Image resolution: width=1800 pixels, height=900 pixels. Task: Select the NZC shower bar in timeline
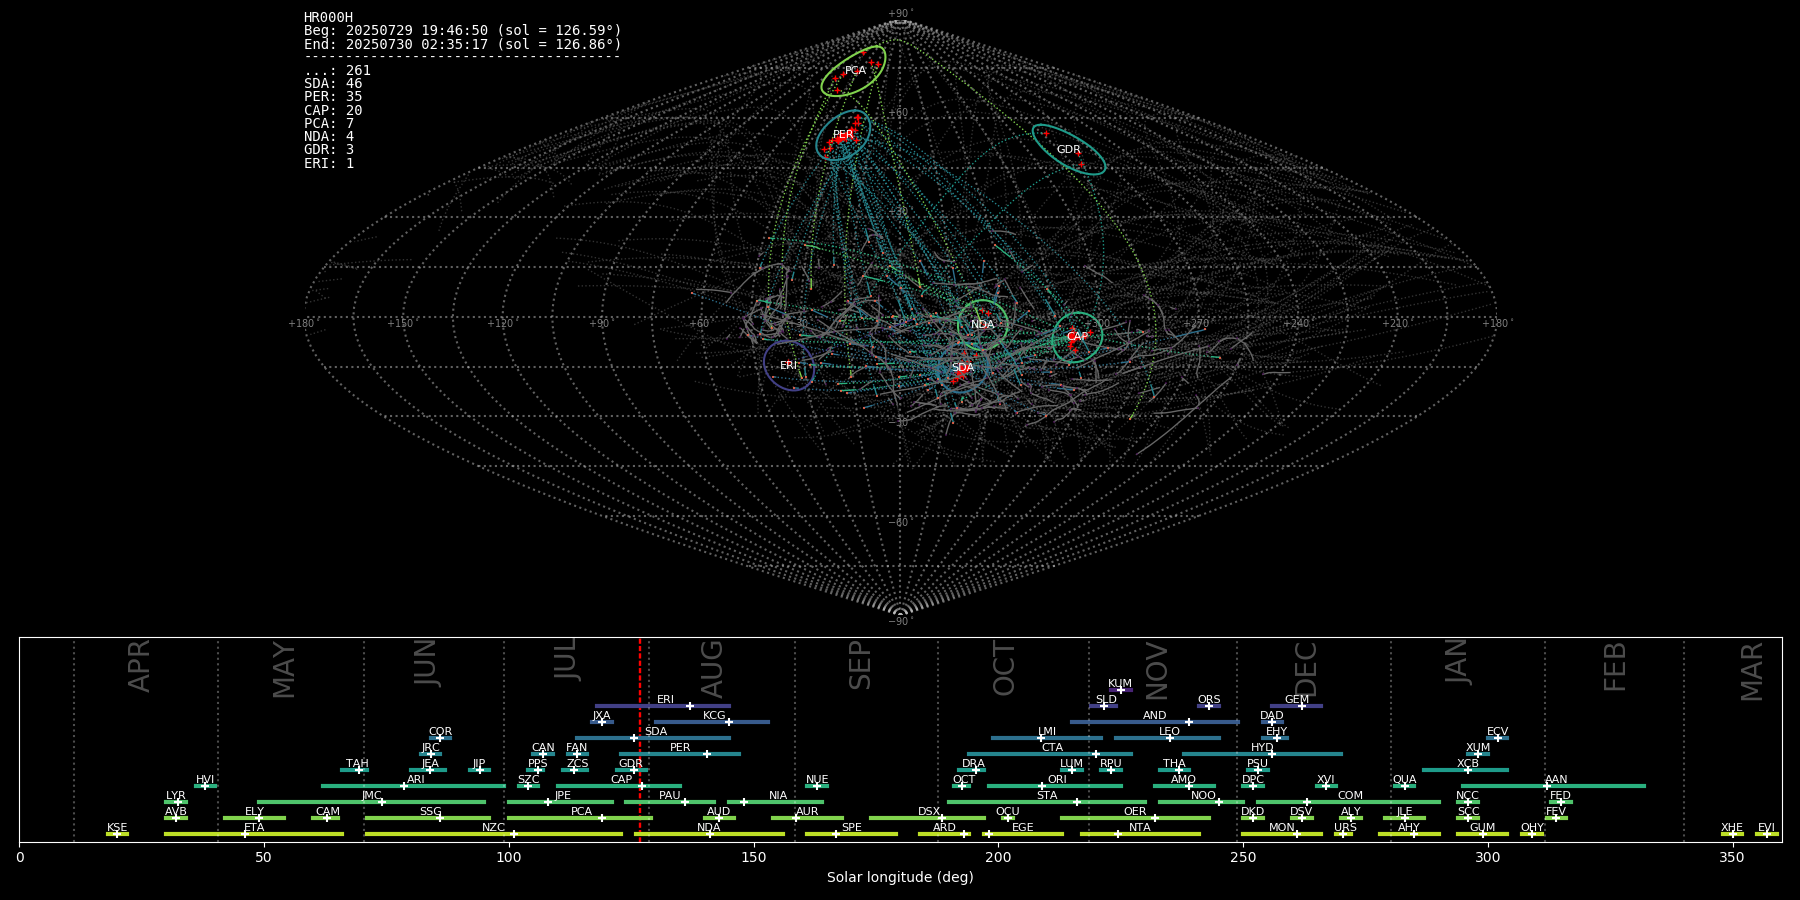click(x=494, y=834)
